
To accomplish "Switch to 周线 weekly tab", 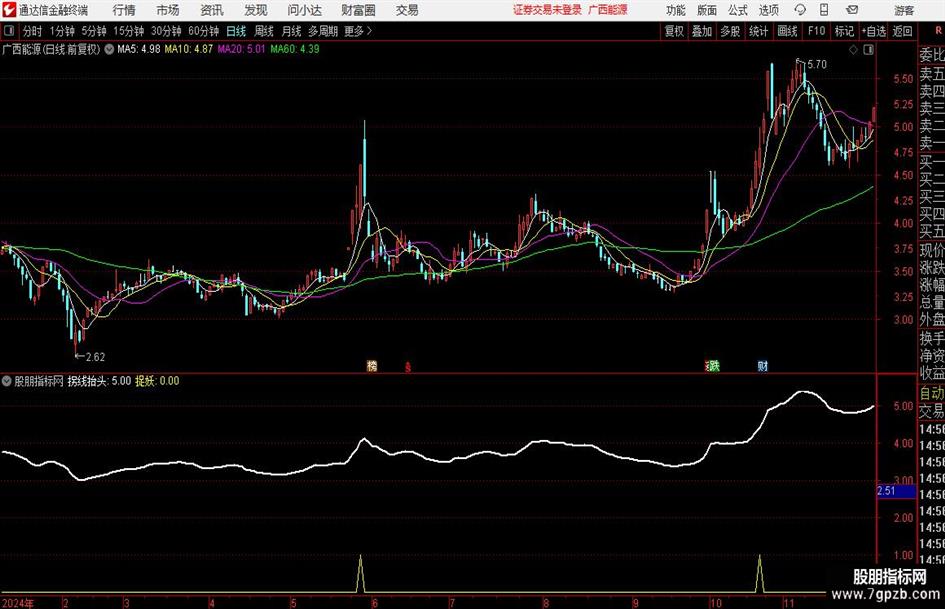I will pos(264,31).
